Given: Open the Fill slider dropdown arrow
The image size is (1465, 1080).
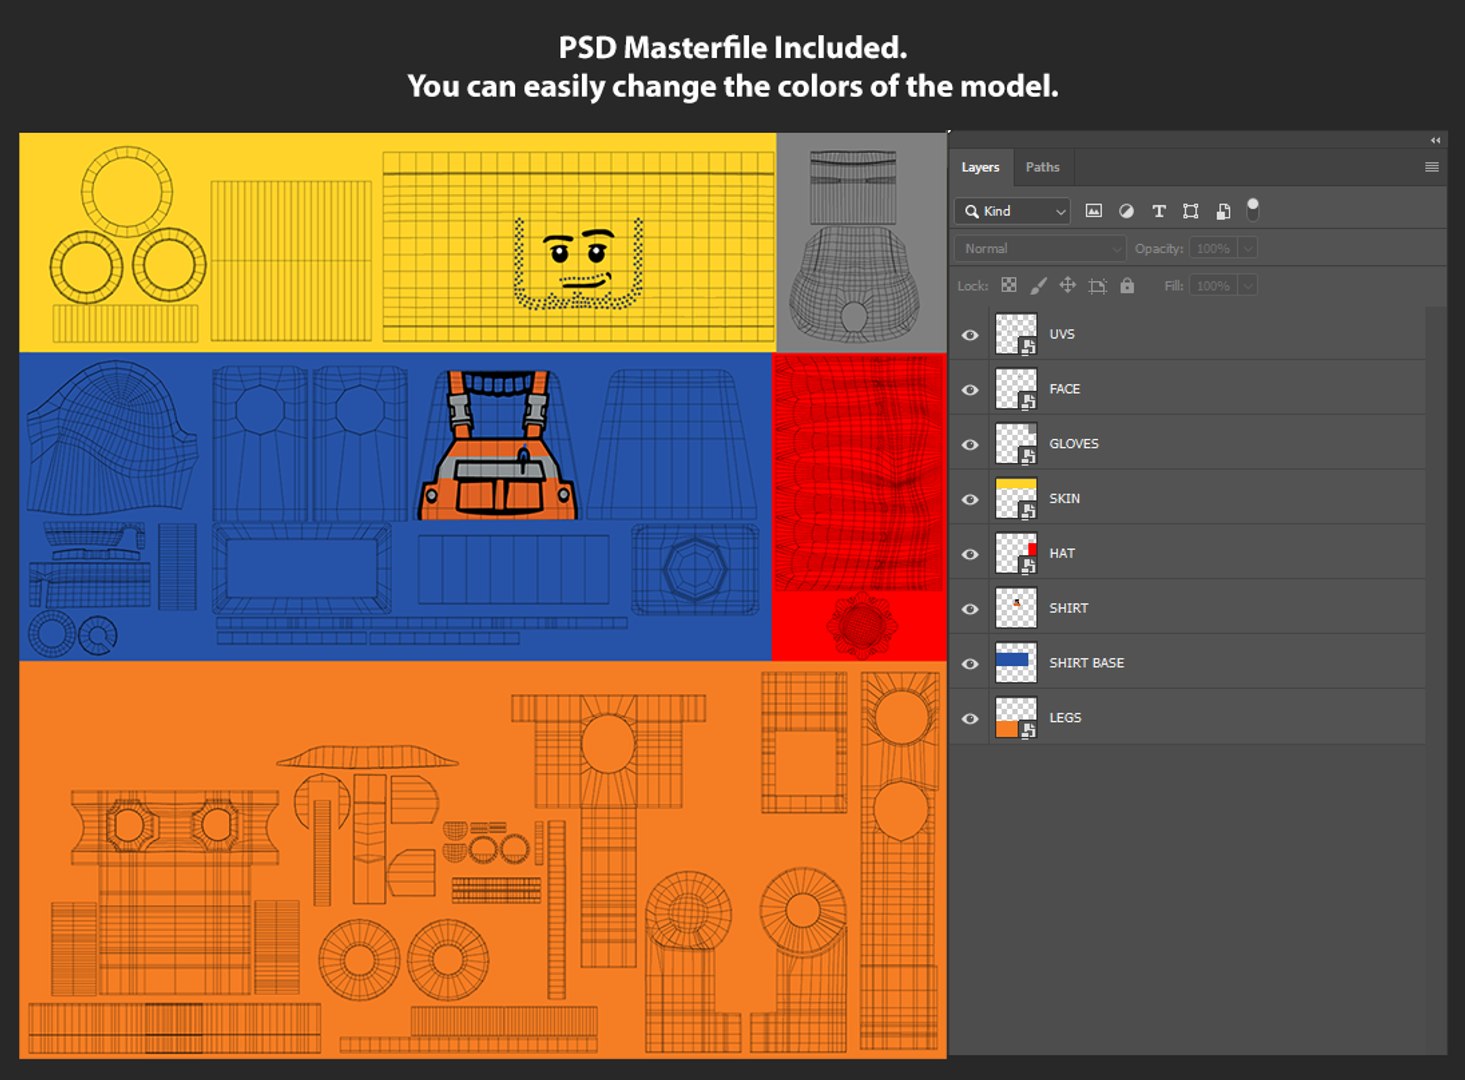Looking at the screenshot, I should 1248,286.
